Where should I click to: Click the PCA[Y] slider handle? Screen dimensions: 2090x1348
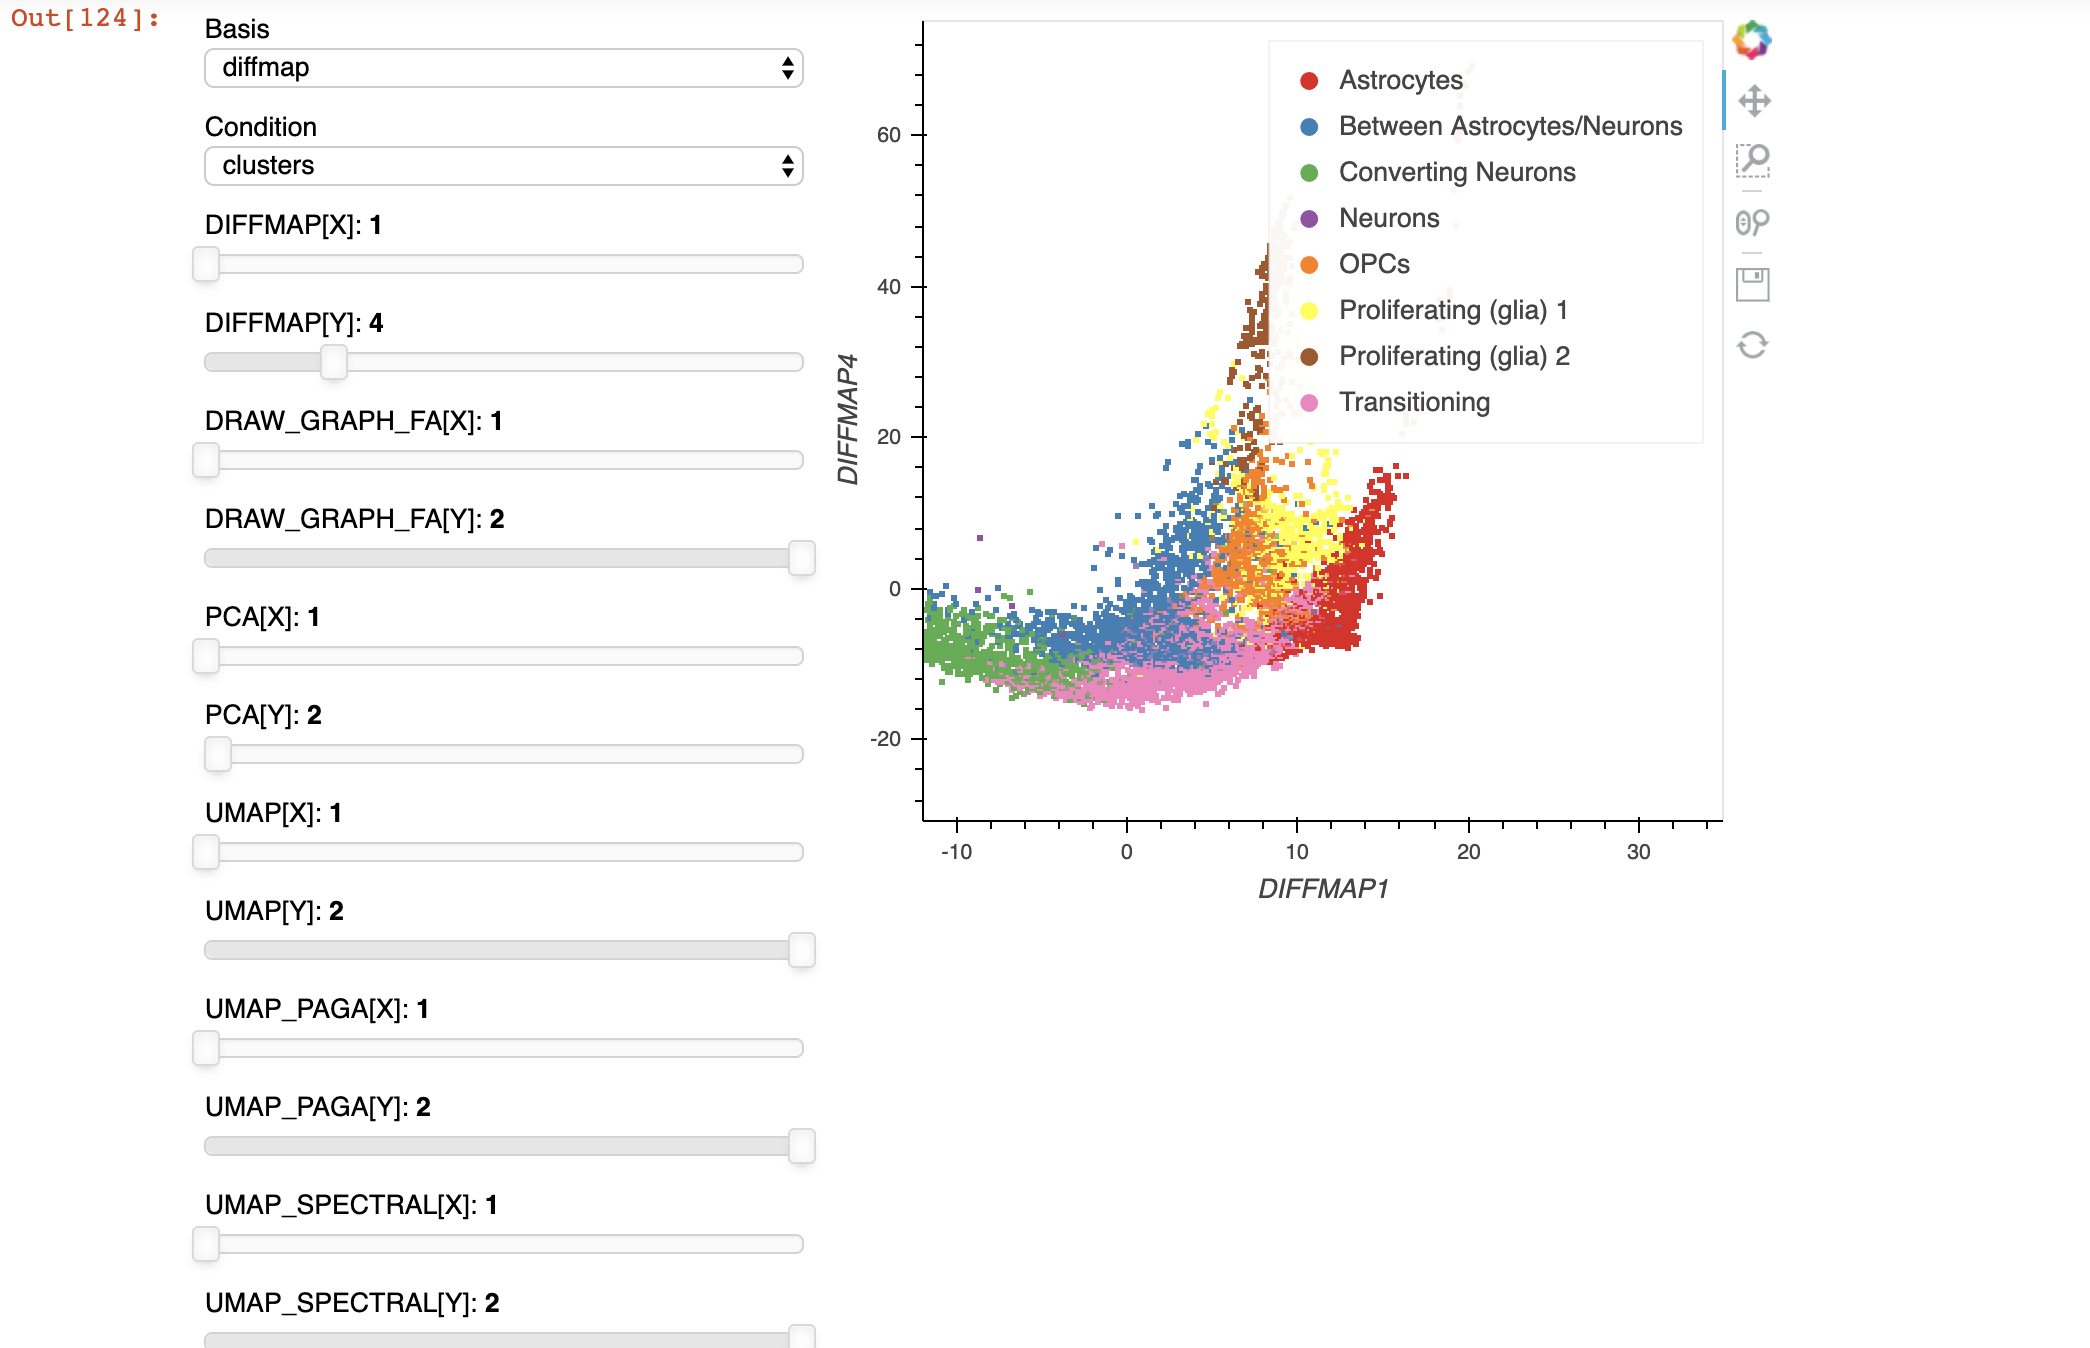pos(218,754)
